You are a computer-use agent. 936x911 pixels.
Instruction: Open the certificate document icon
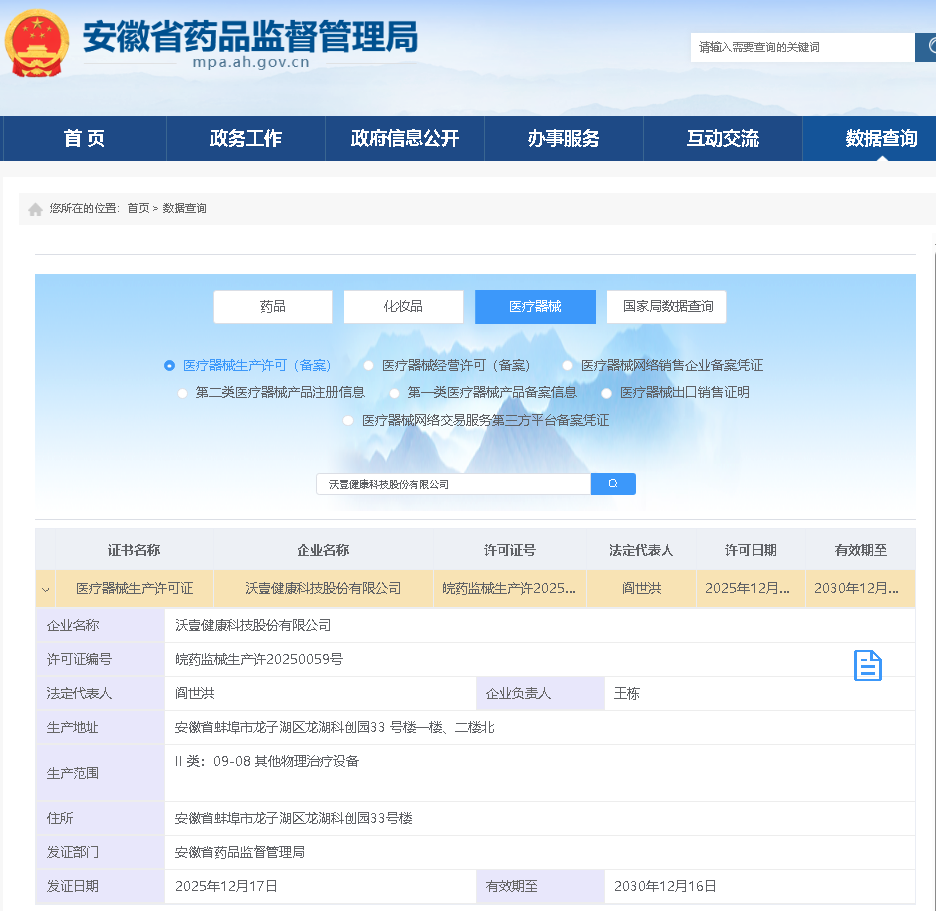pos(867,665)
